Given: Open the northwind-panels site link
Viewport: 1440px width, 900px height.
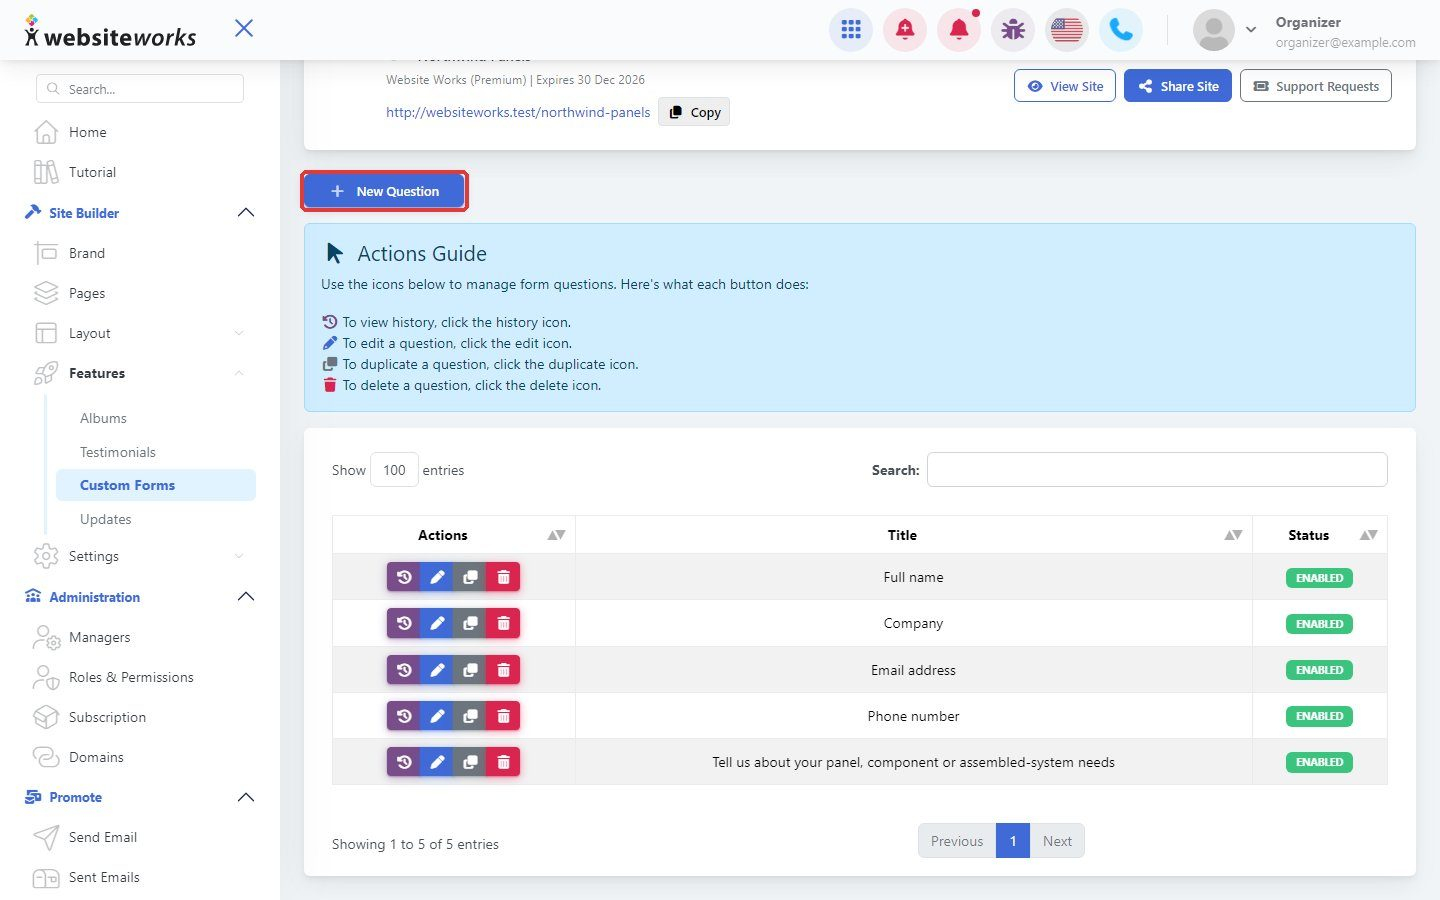Looking at the screenshot, I should (x=518, y=112).
